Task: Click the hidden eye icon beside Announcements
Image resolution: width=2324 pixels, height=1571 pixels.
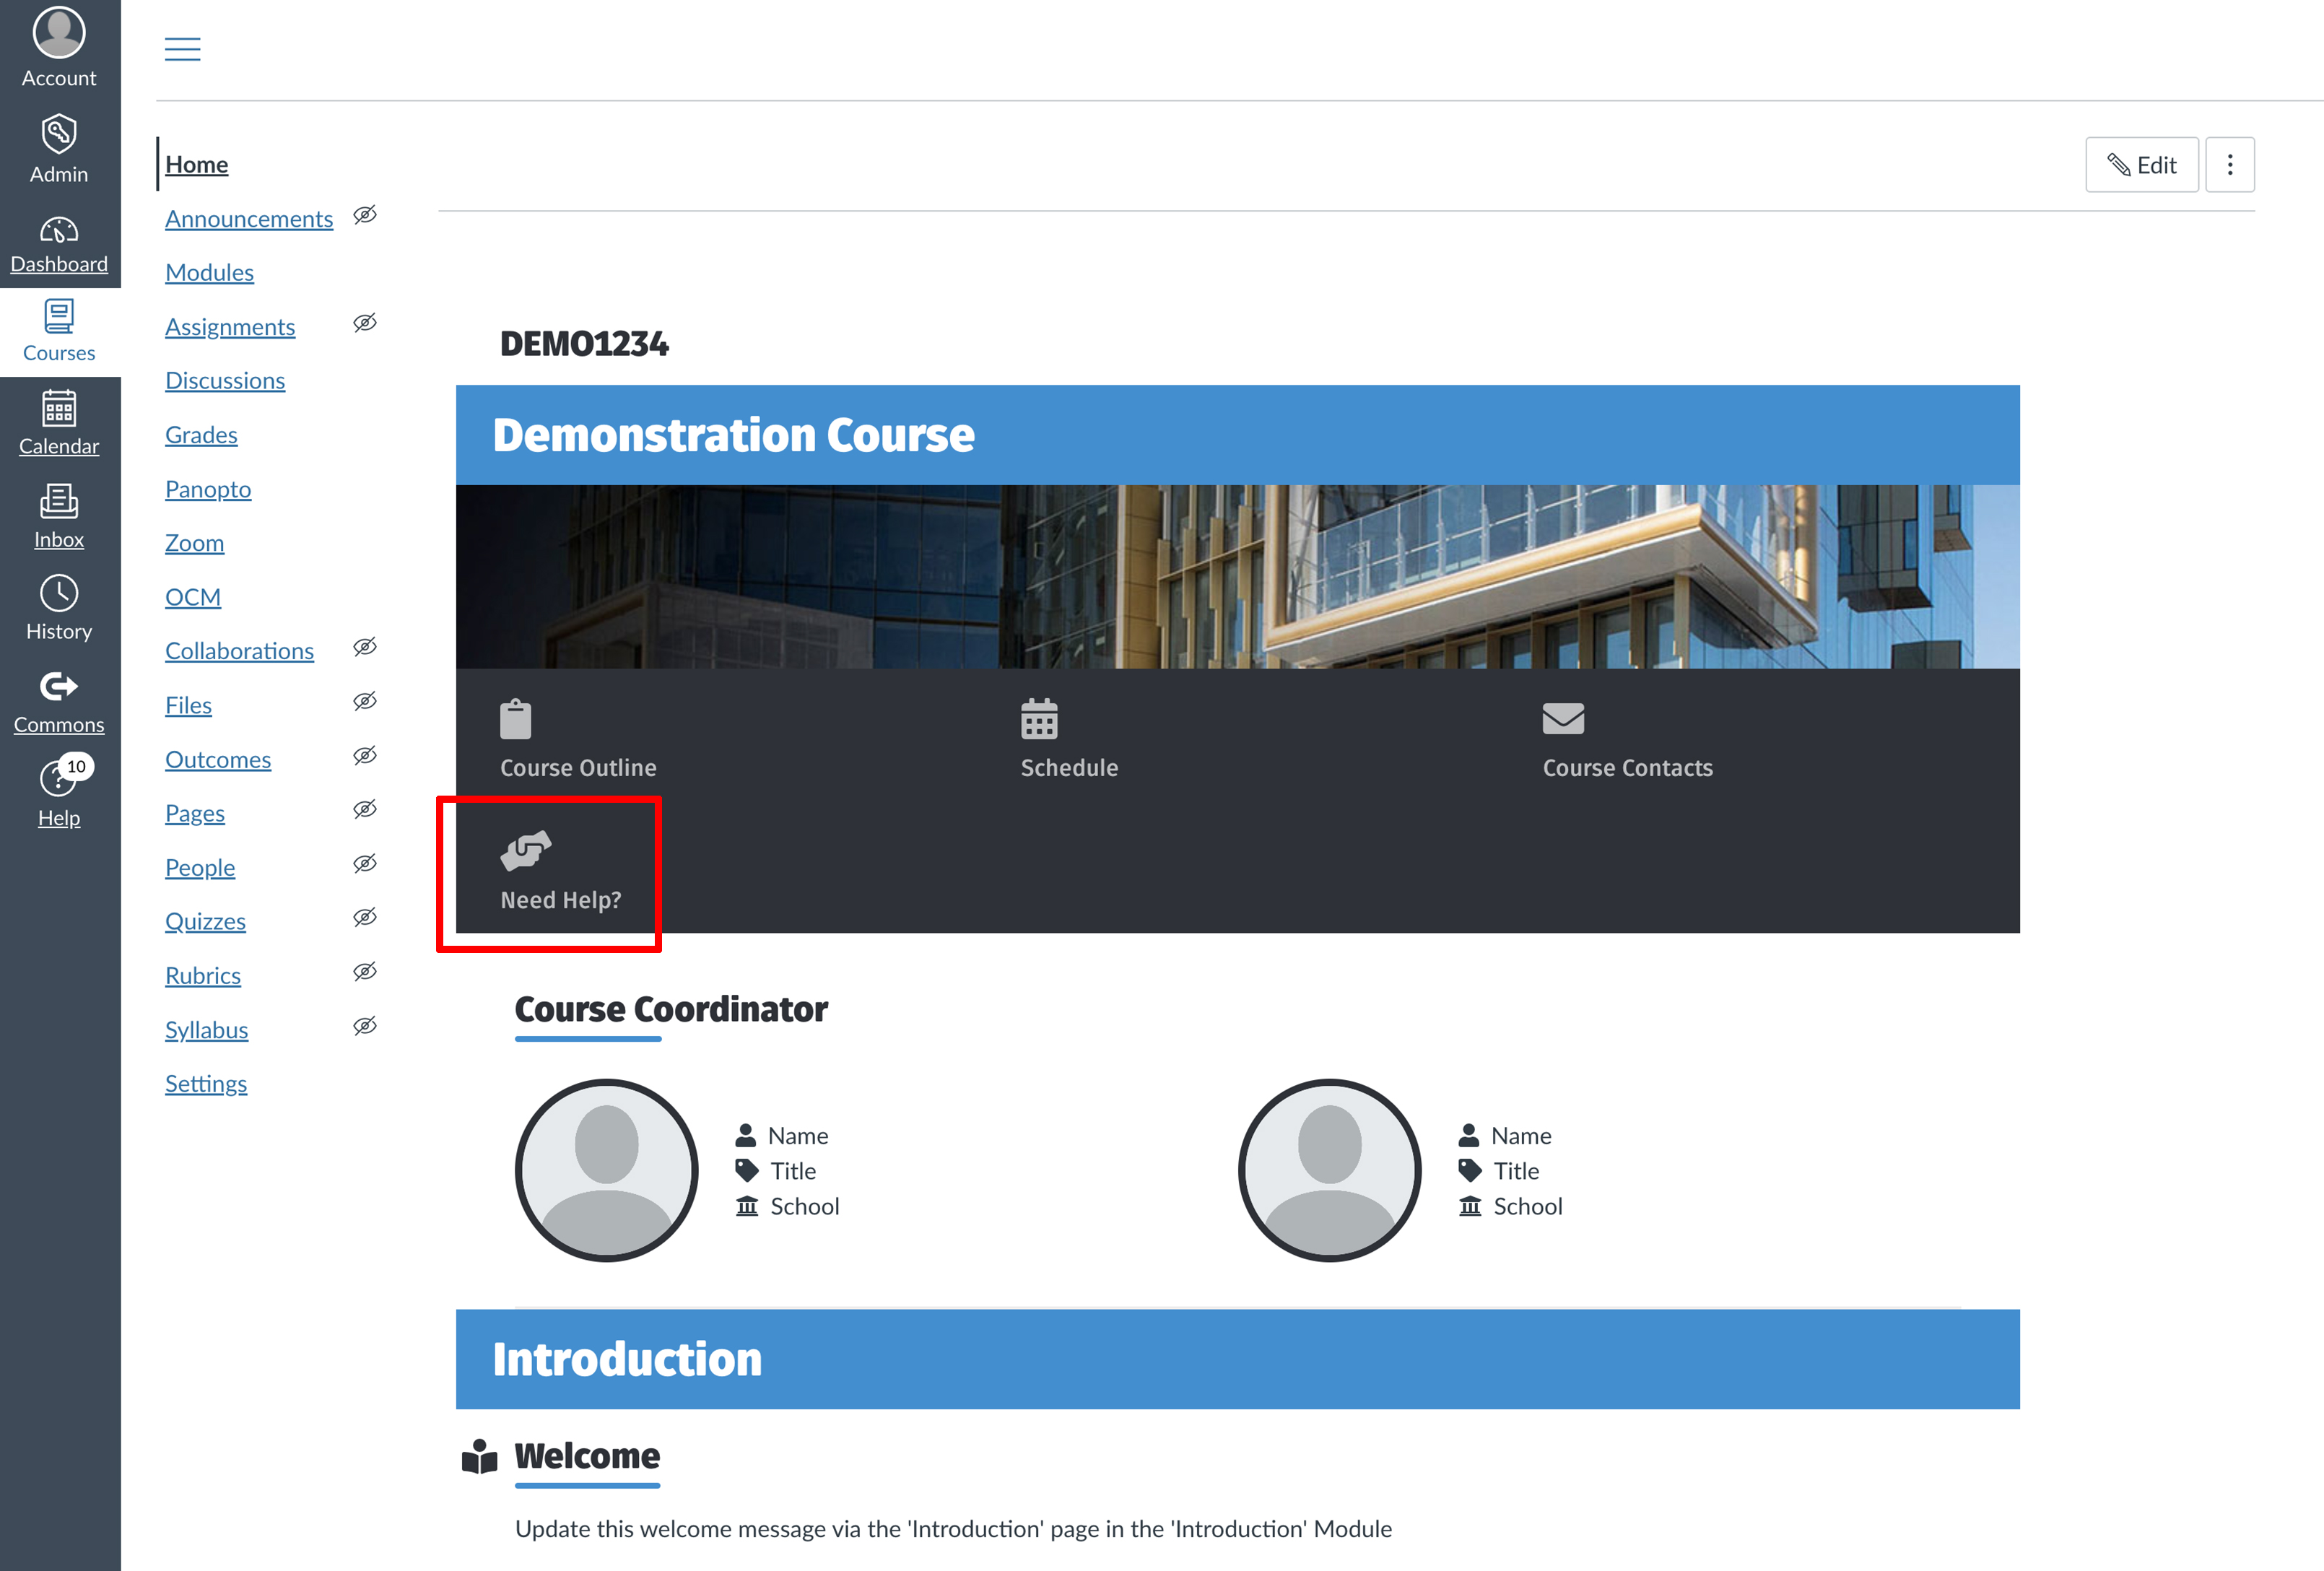Action: coord(365,215)
